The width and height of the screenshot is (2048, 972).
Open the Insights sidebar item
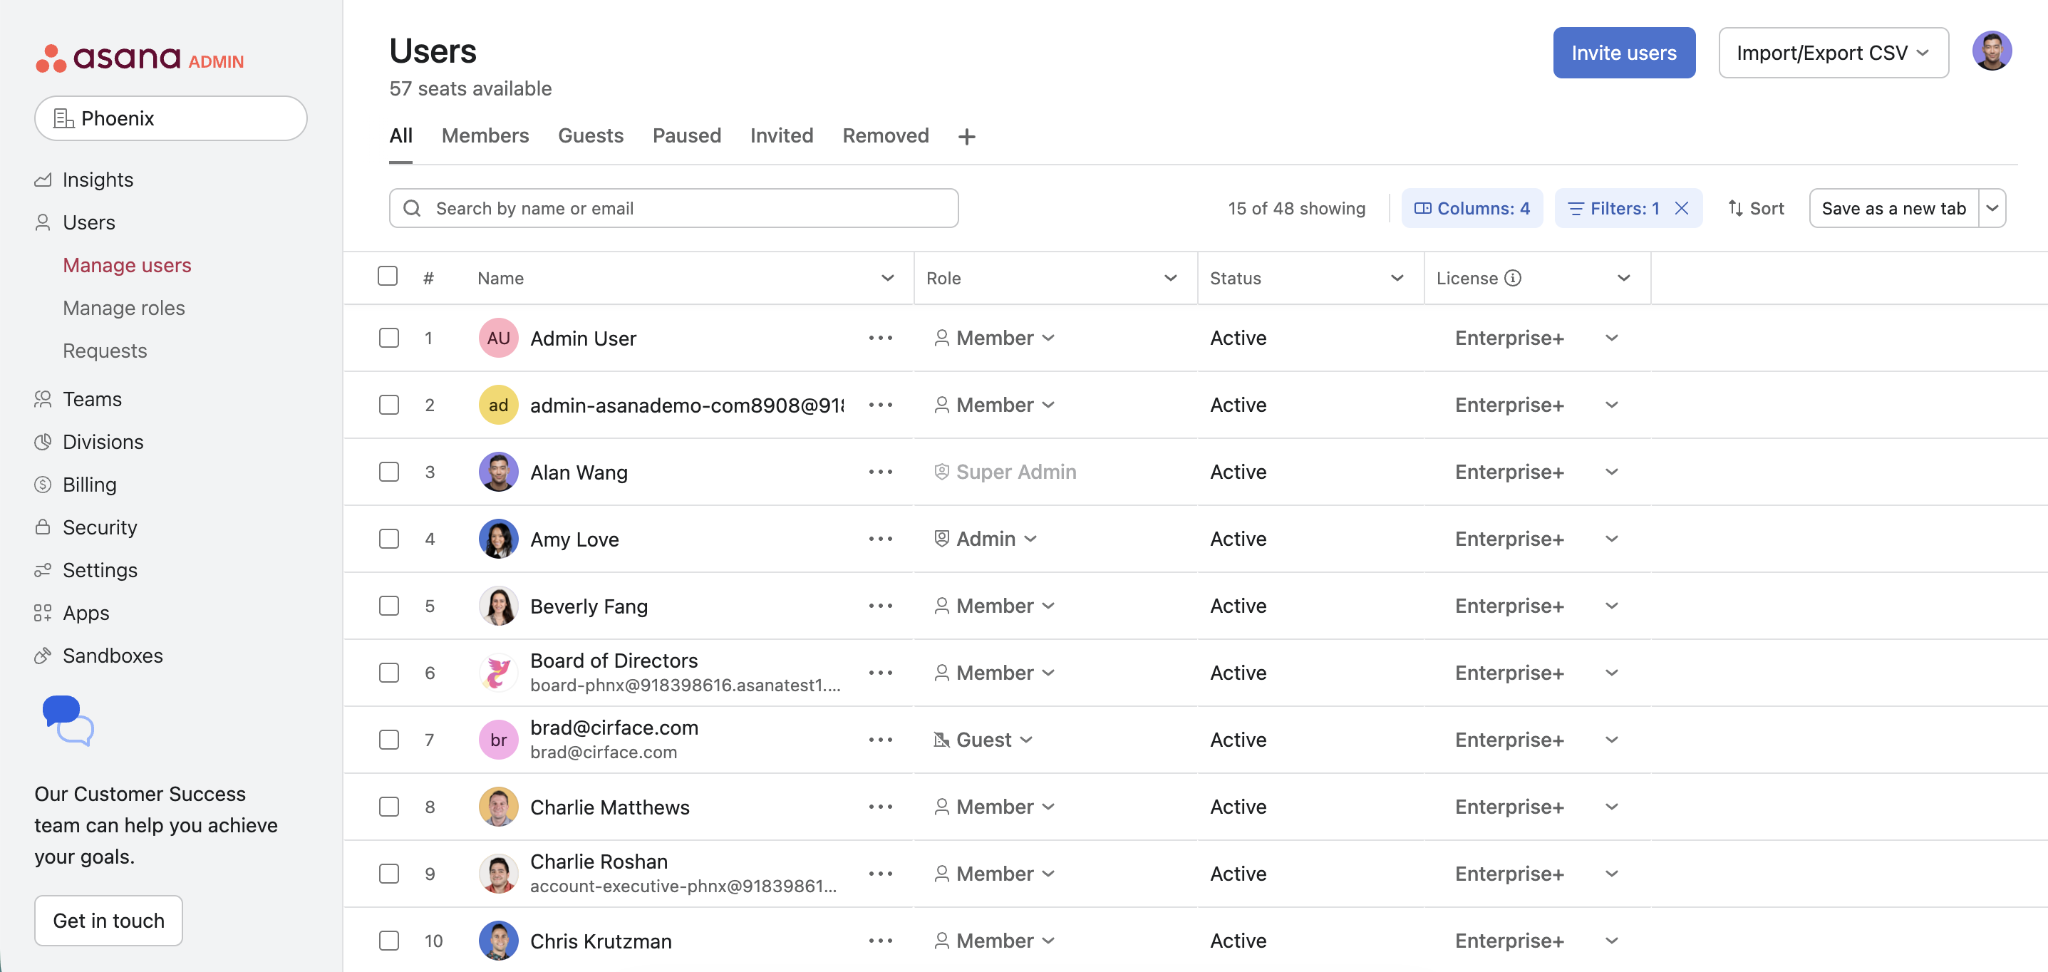(97, 180)
